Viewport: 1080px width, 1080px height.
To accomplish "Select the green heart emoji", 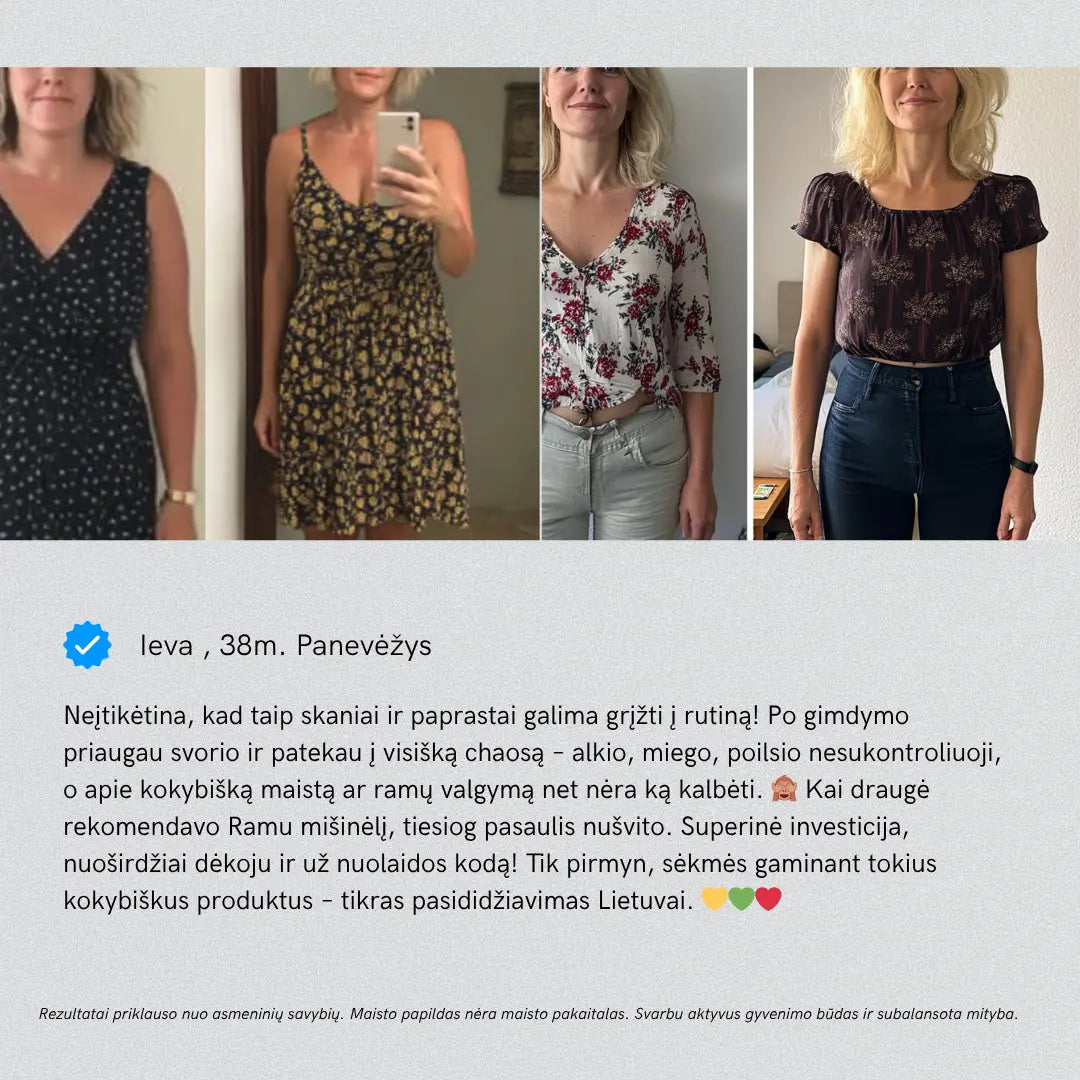I will click(x=741, y=899).
